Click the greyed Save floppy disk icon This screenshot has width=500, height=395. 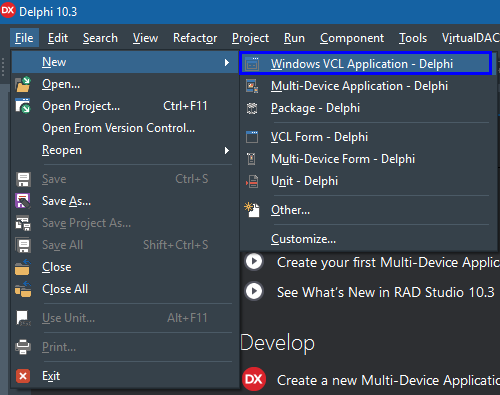(x=23, y=179)
